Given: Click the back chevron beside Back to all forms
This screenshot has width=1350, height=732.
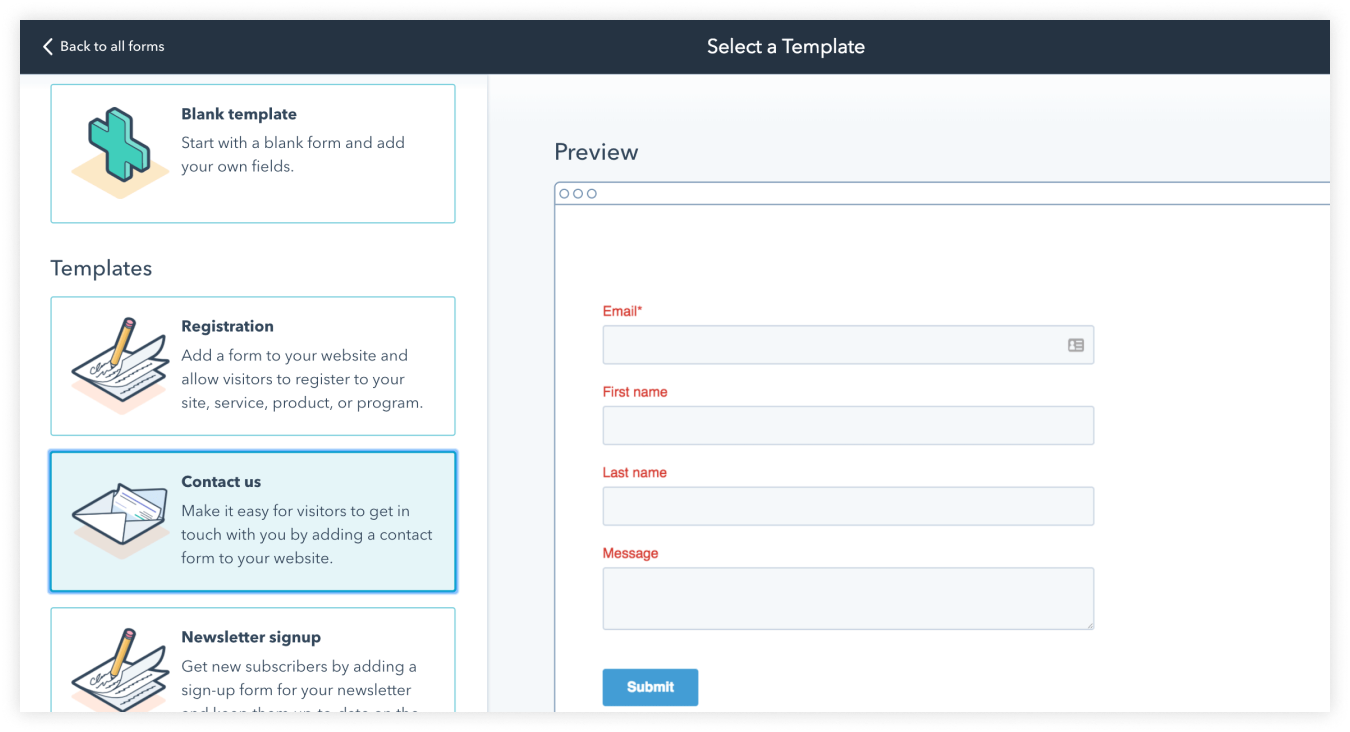Looking at the screenshot, I should 47,46.
